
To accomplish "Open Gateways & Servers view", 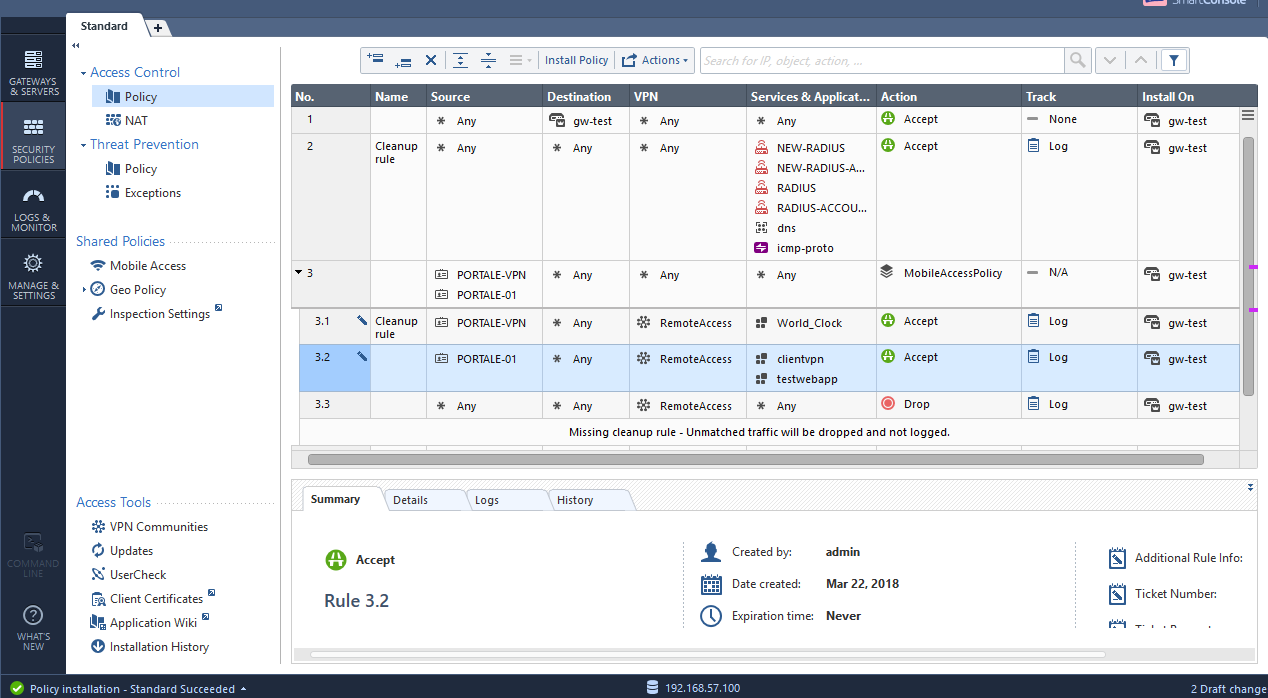I will (x=33, y=72).
